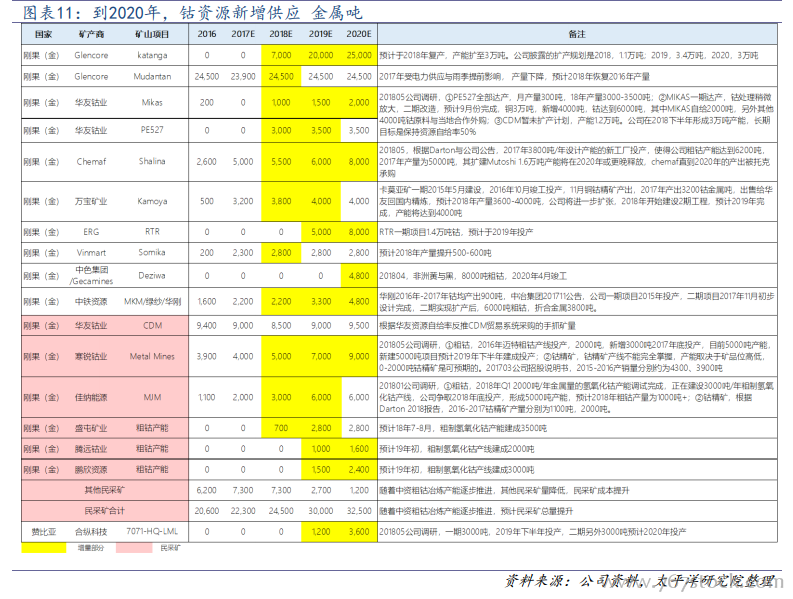Click the 中铁资源 producer cell

(x=92, y=302)
